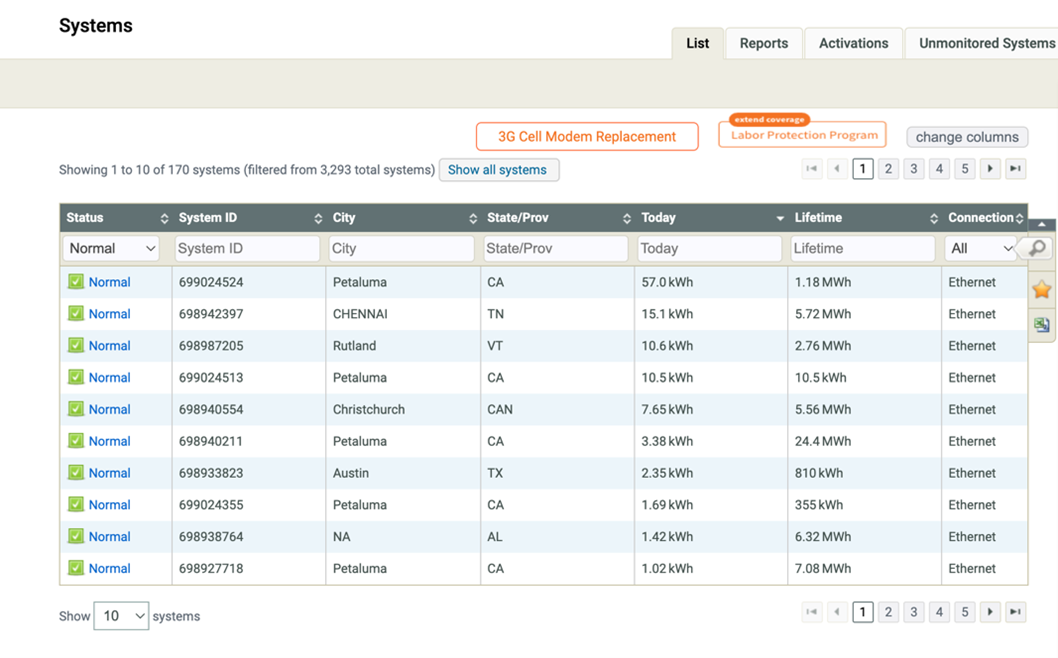Click the green status icon for system 699024524
The image size is (1058, 658).
(x=76, y=281)
